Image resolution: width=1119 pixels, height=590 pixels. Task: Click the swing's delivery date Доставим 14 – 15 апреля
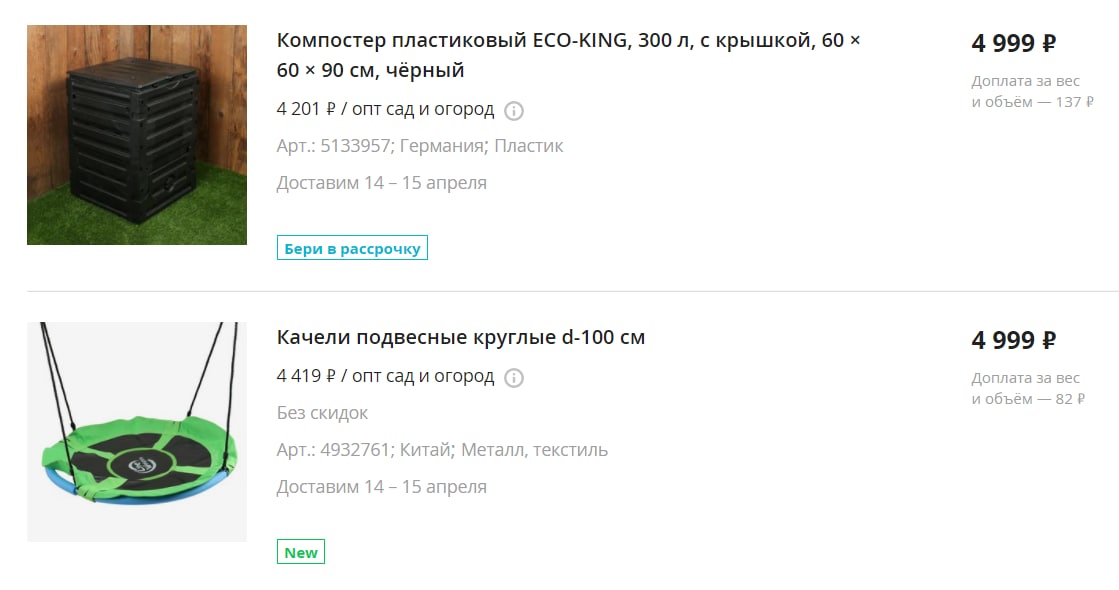pos(382,487)
